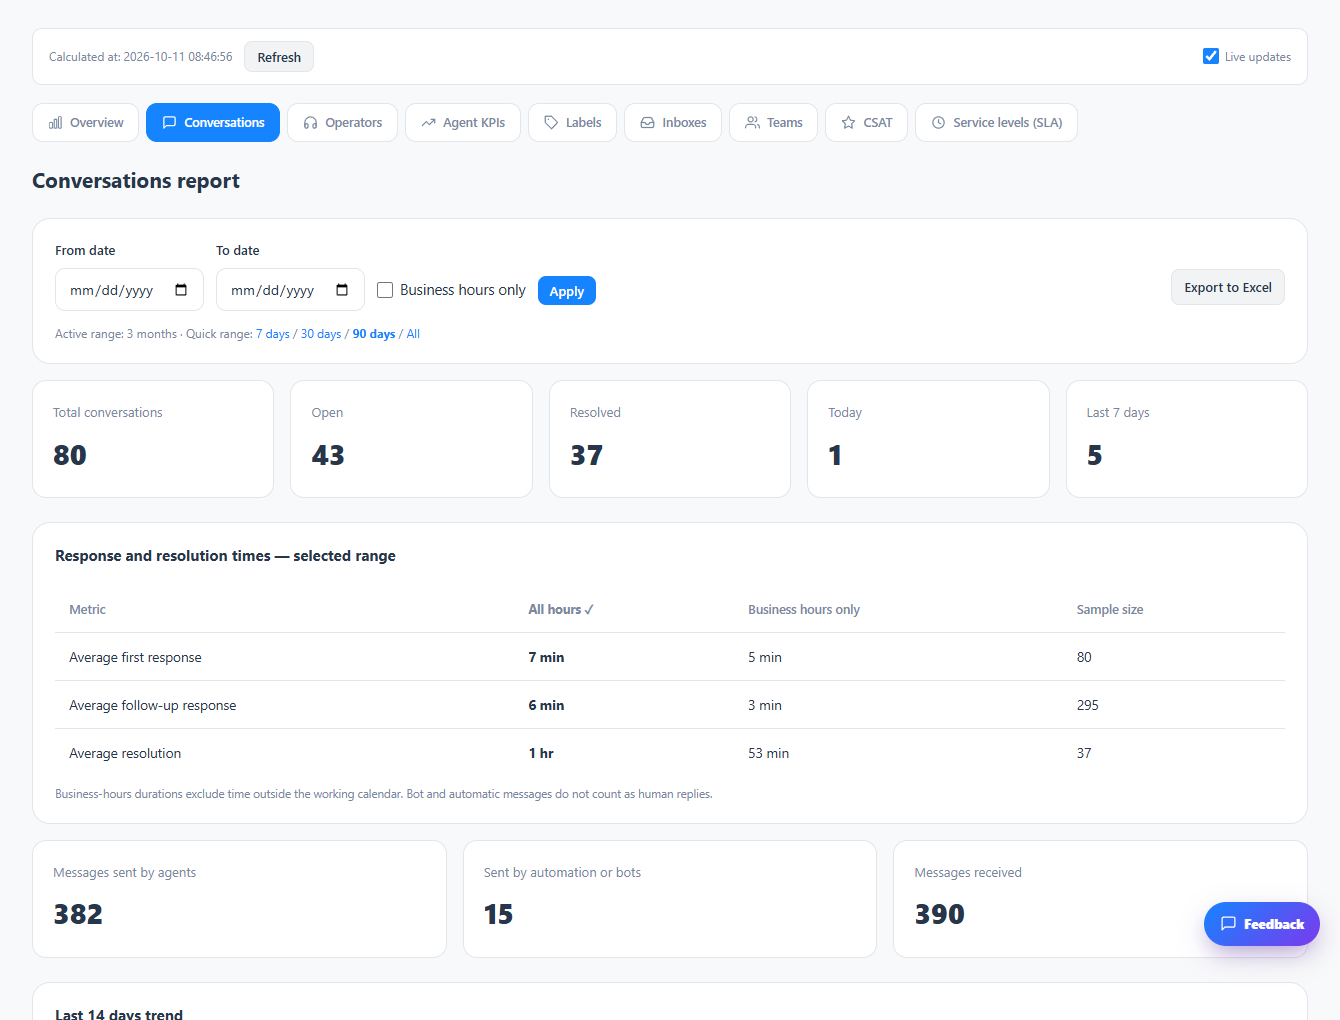
Task: Open the Labels tab
Action: (572, 123)
